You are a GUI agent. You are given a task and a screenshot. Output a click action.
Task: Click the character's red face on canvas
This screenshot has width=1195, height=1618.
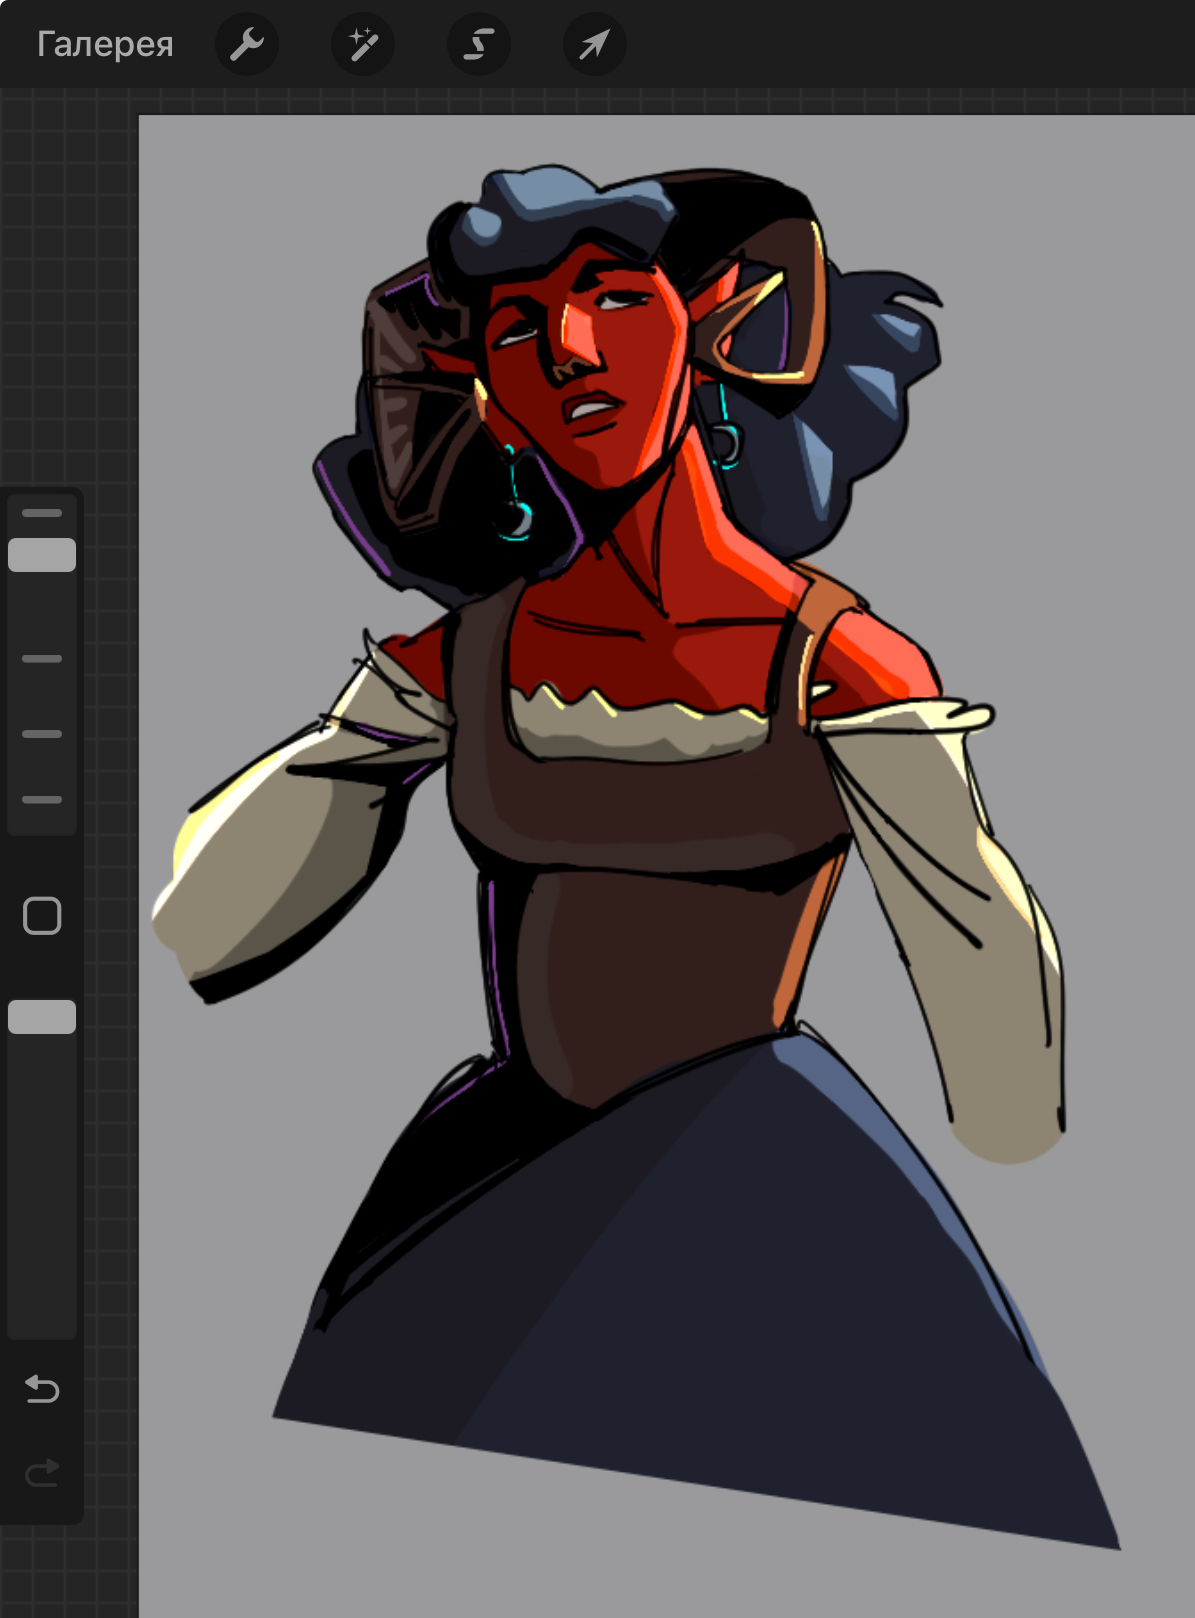(x=600, y=400)
